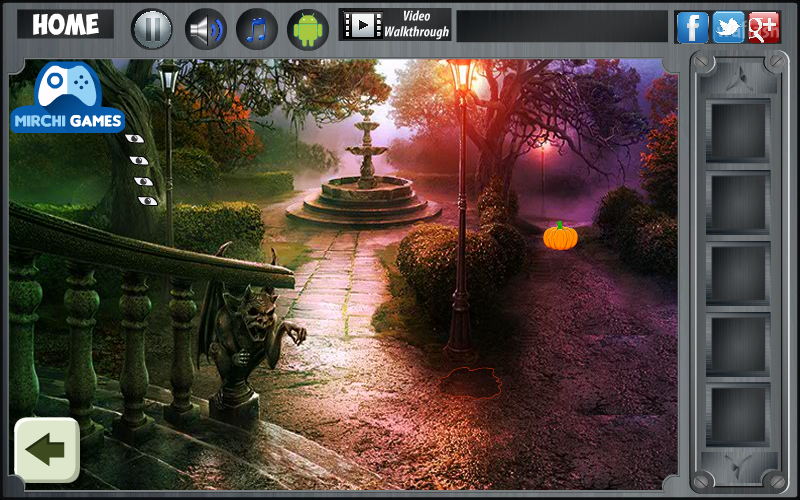Pause the game with the pause button
Viewport: 800px width, 500px height.
click(x=152, y=29)
